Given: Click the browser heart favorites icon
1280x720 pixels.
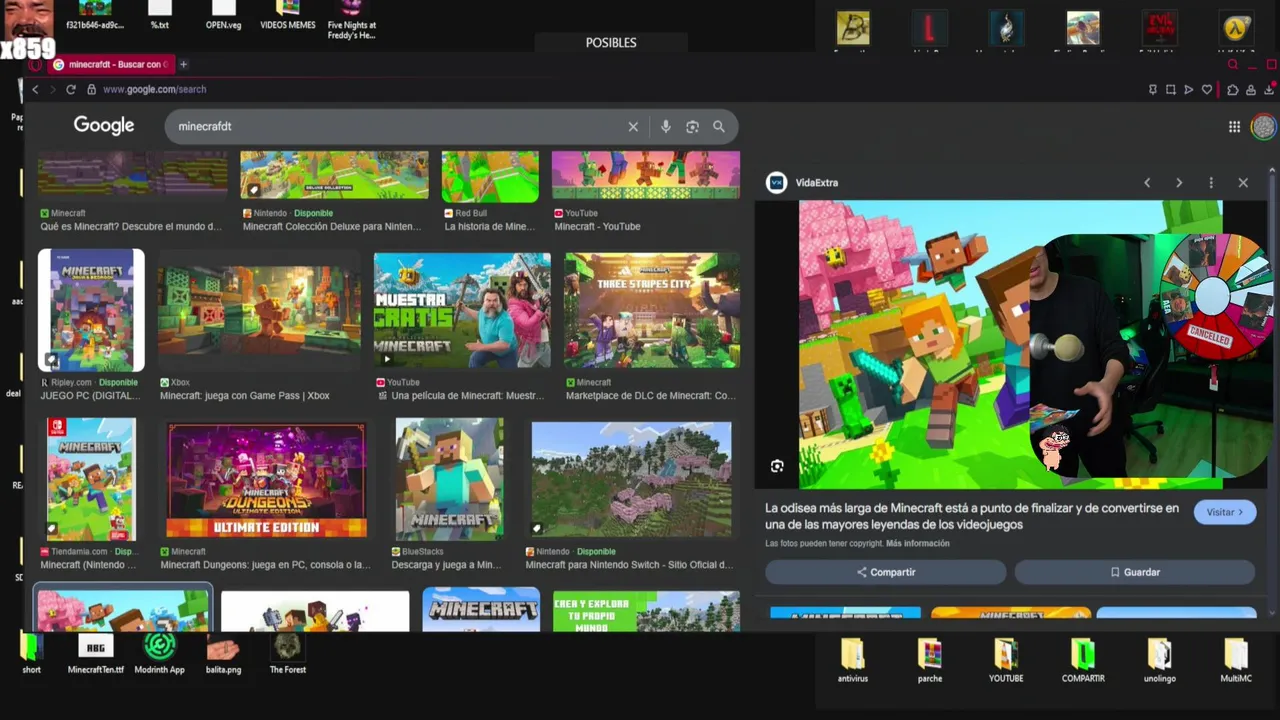Looking at the screenshot, I should (1207, 90).
